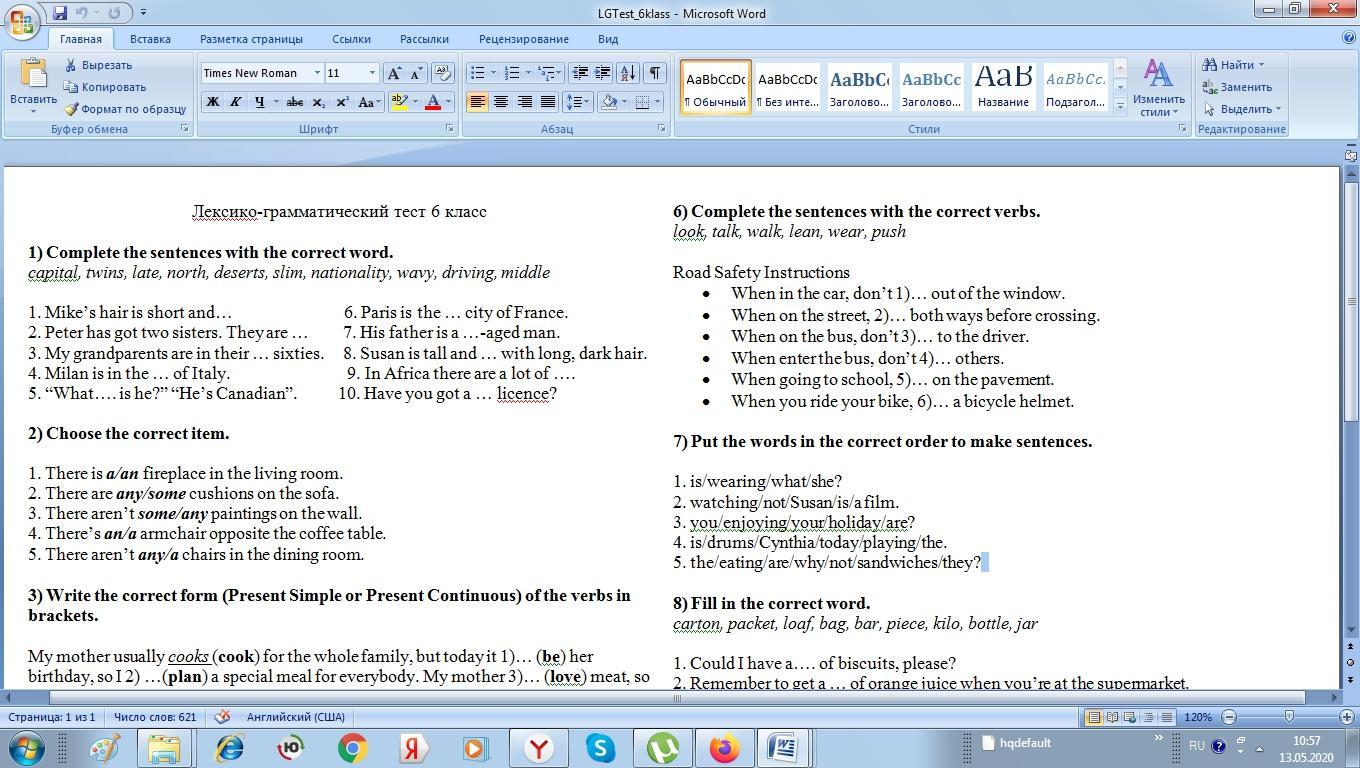Open Skype from the taskbar

tap(600, 748)
